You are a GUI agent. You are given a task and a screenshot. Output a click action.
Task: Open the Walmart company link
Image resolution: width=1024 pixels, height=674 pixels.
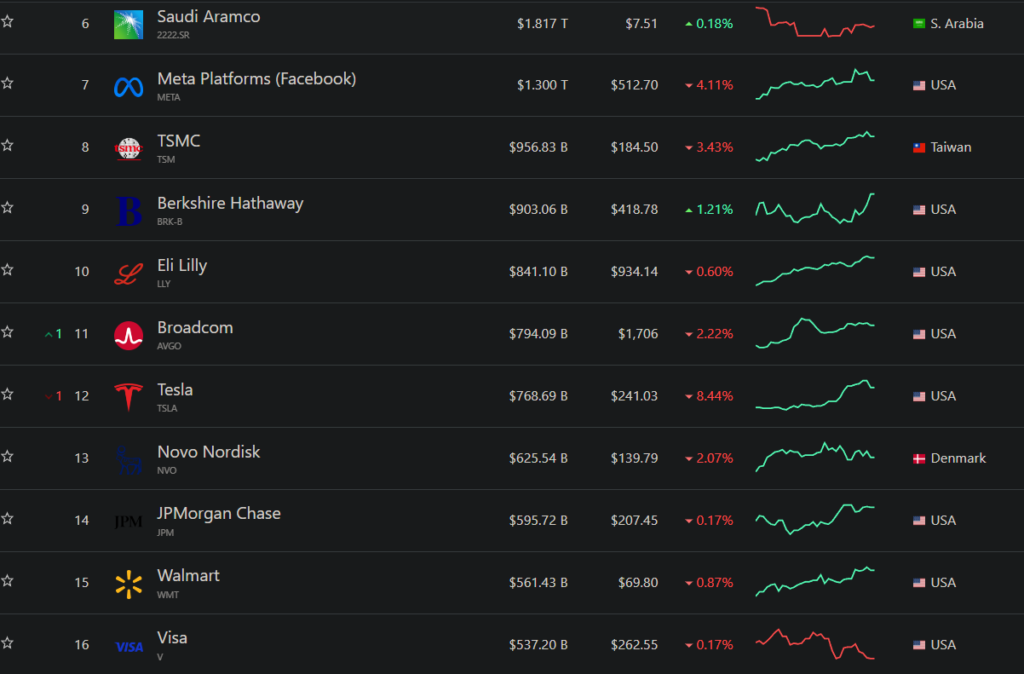coord(188,576)
